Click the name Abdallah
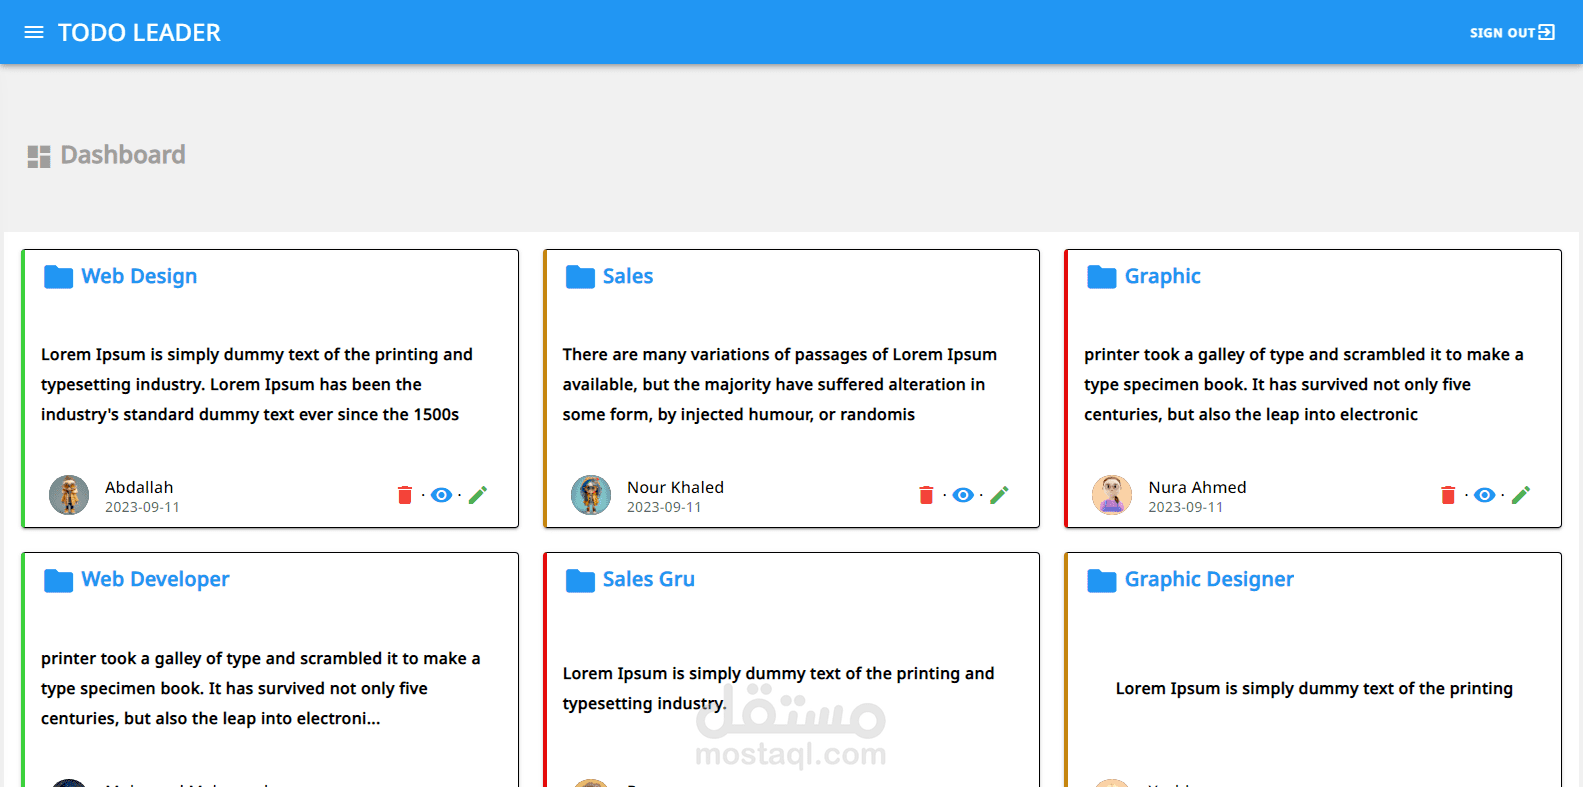 pyautogui.click(x=139, y=487)
